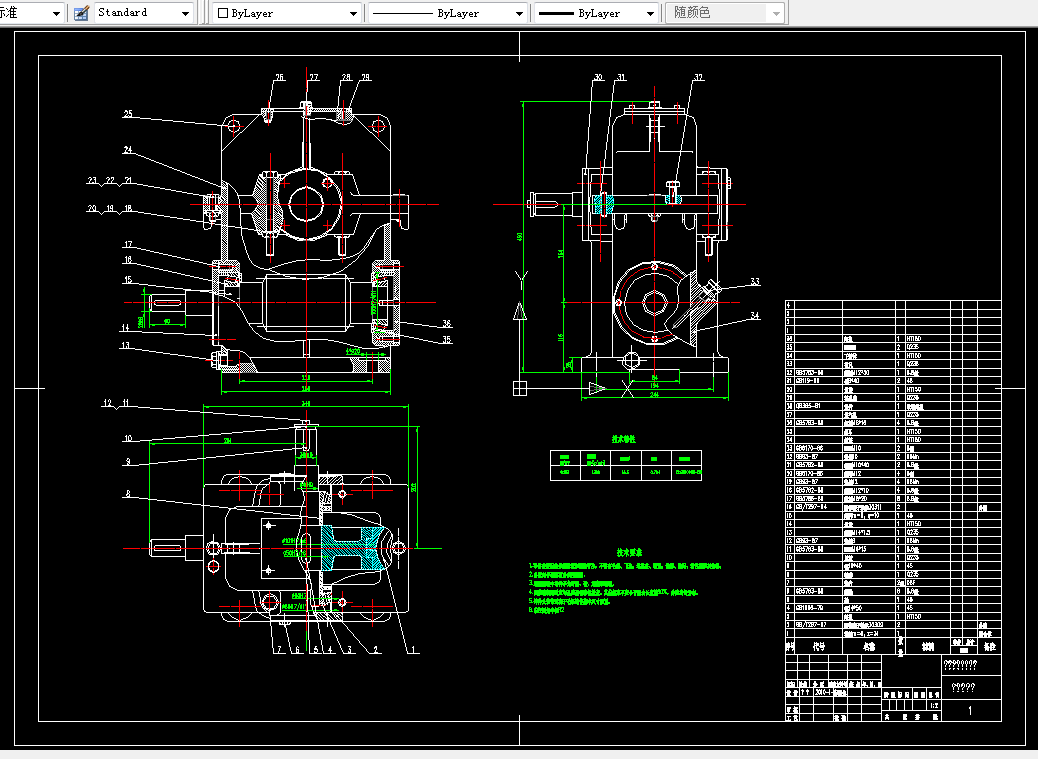Select part balloon number 26
This screenshot has width=1038, height=759.
[x=279, y=77]
